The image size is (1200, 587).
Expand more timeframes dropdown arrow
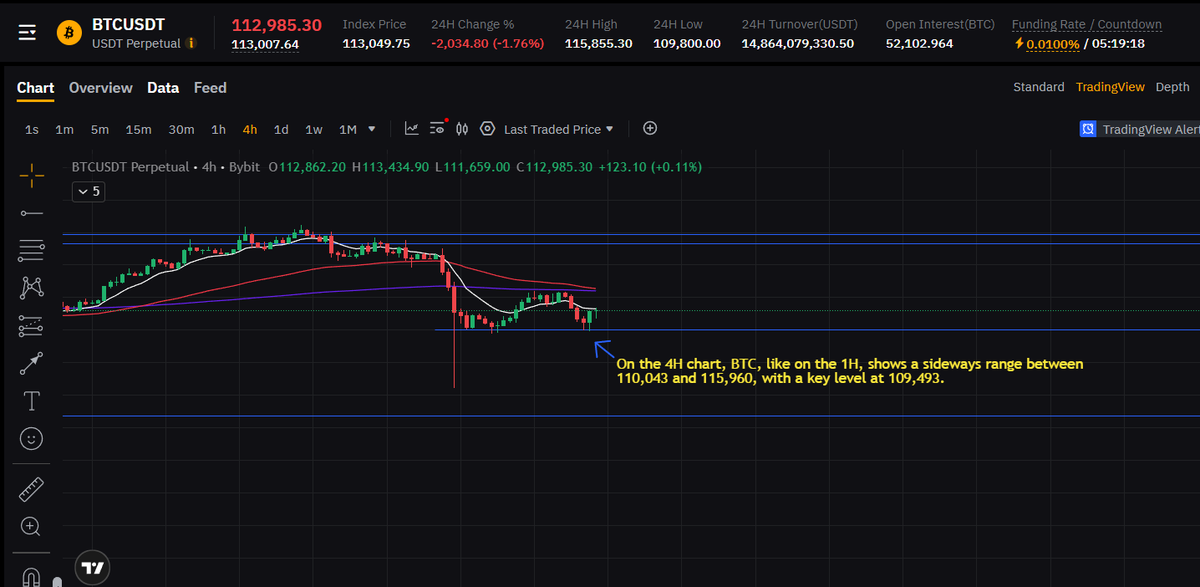tap(372, 129)
